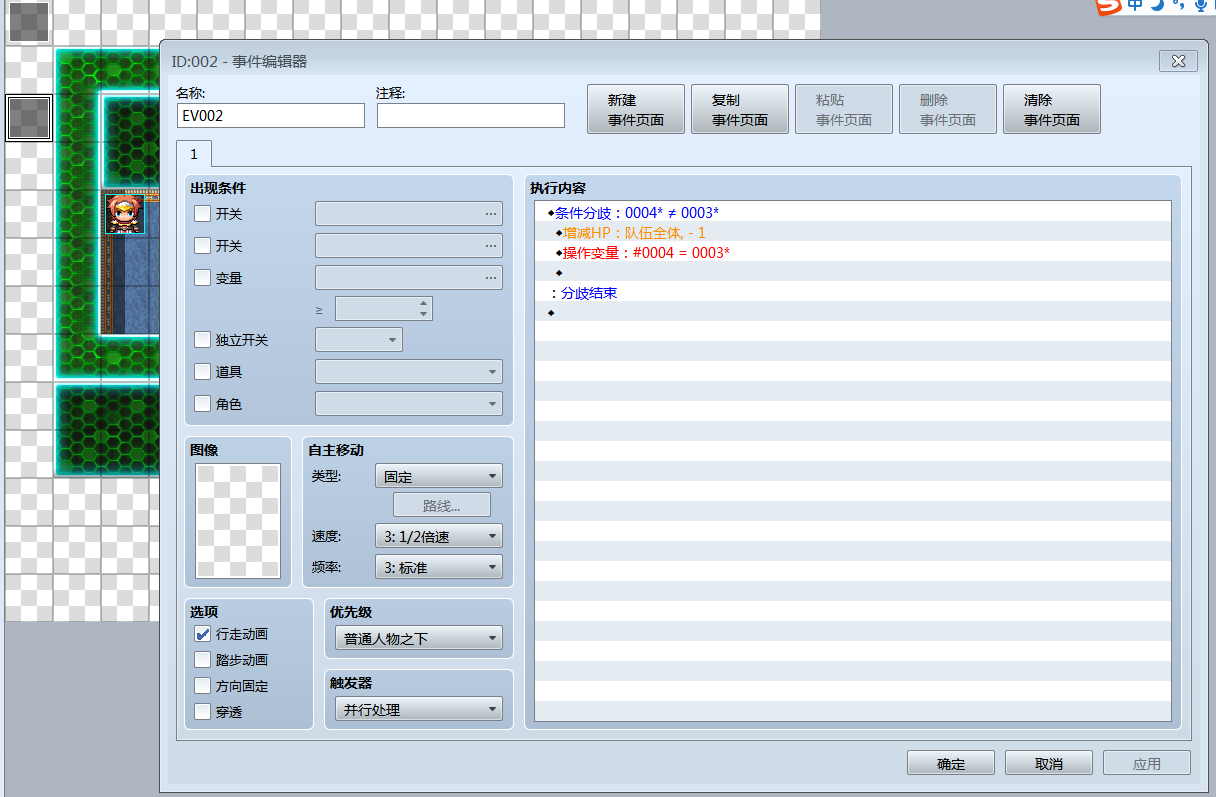Click the 新建事件页面 button
This screenshot has width=1216, height=797.
636,109
